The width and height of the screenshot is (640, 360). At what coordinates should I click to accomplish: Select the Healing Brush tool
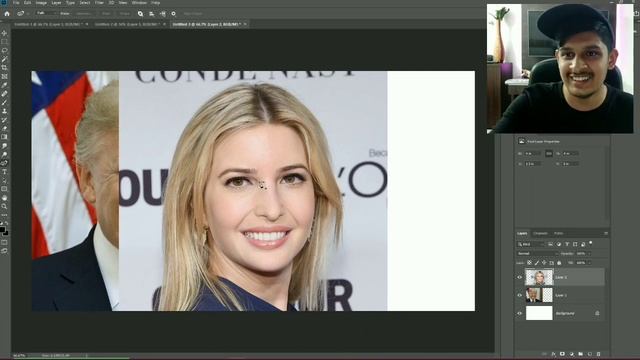pyautogui.click(x=4, y=93)
